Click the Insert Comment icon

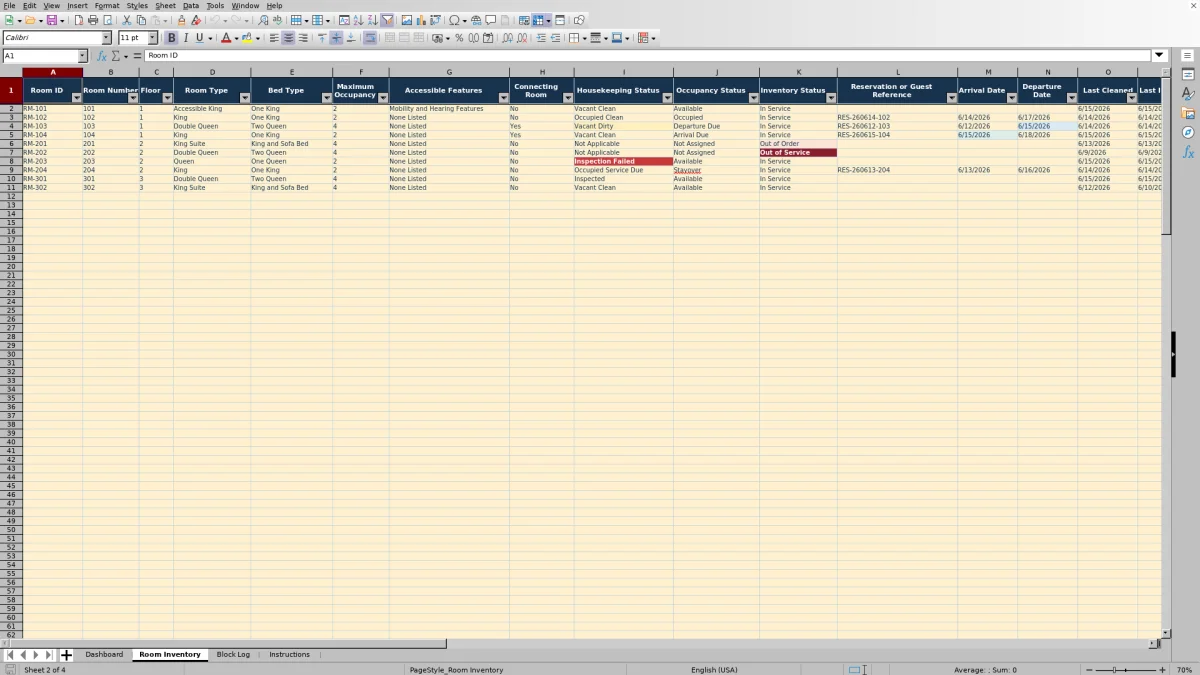point(491,20)
